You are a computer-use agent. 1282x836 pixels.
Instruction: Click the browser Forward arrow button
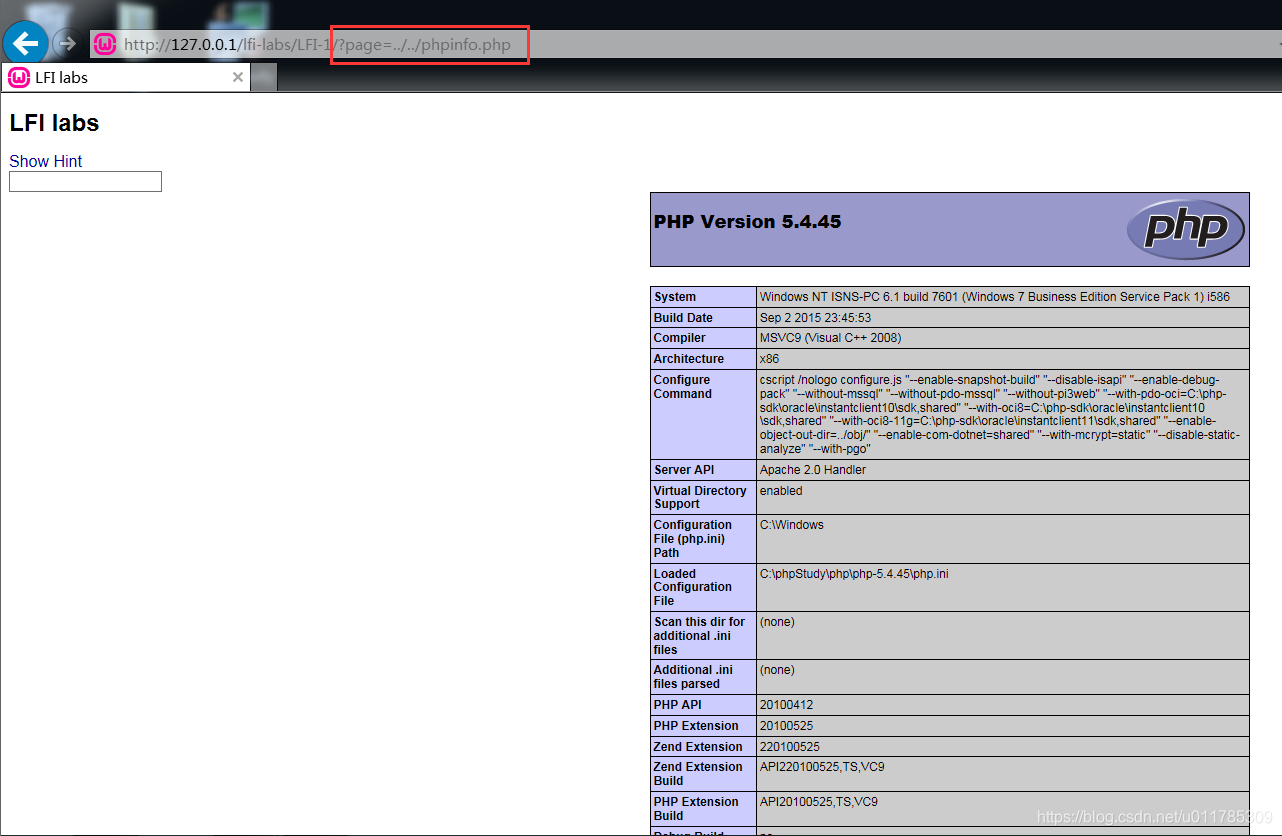pyautogui.click(x=66, y=42)
